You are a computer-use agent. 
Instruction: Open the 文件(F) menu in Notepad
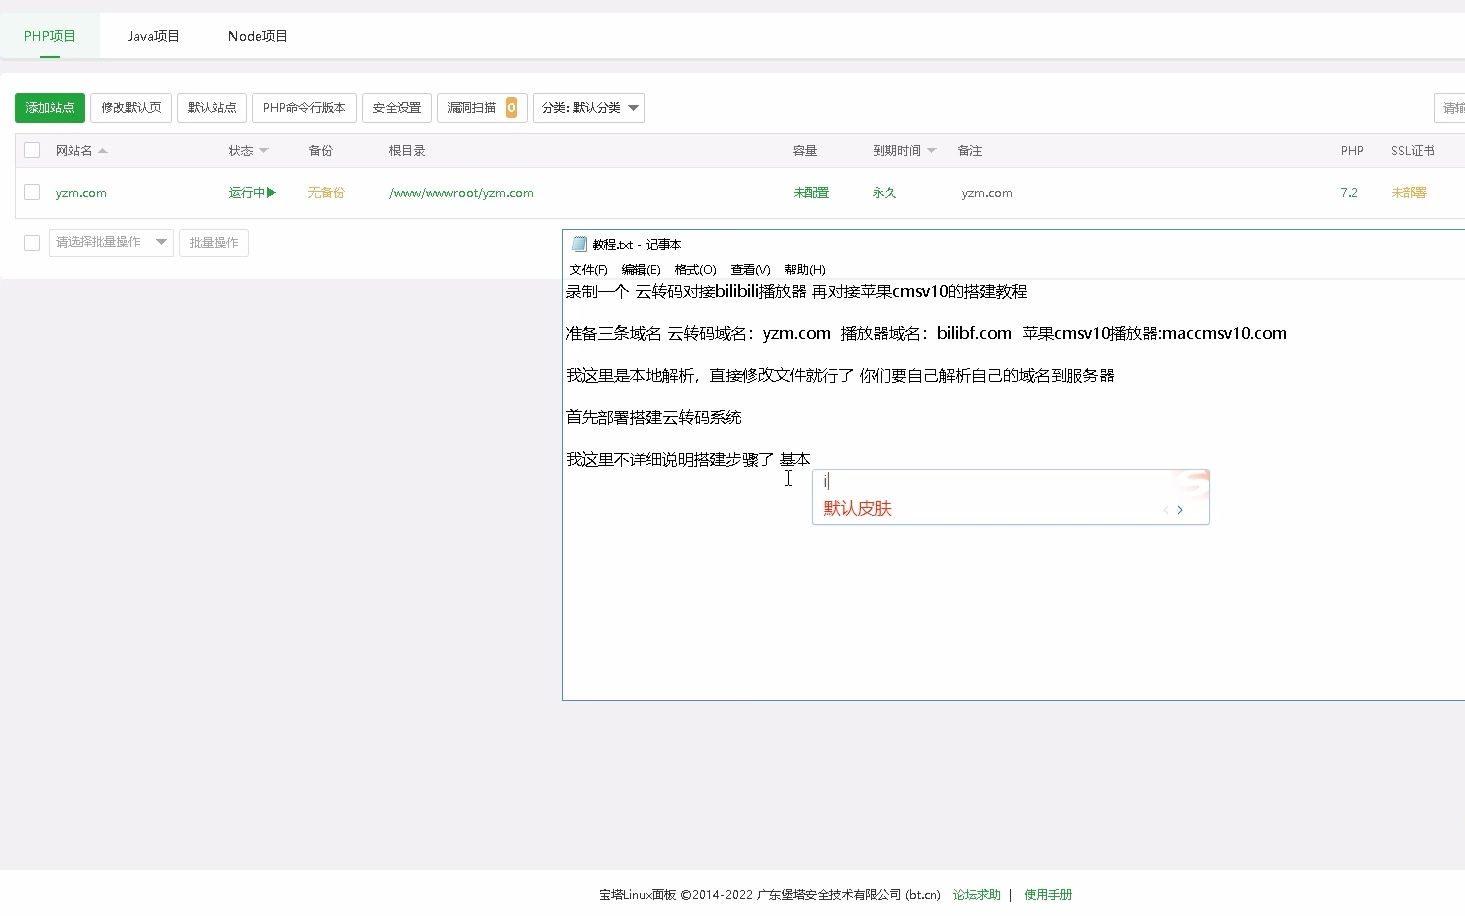[588, 270]
